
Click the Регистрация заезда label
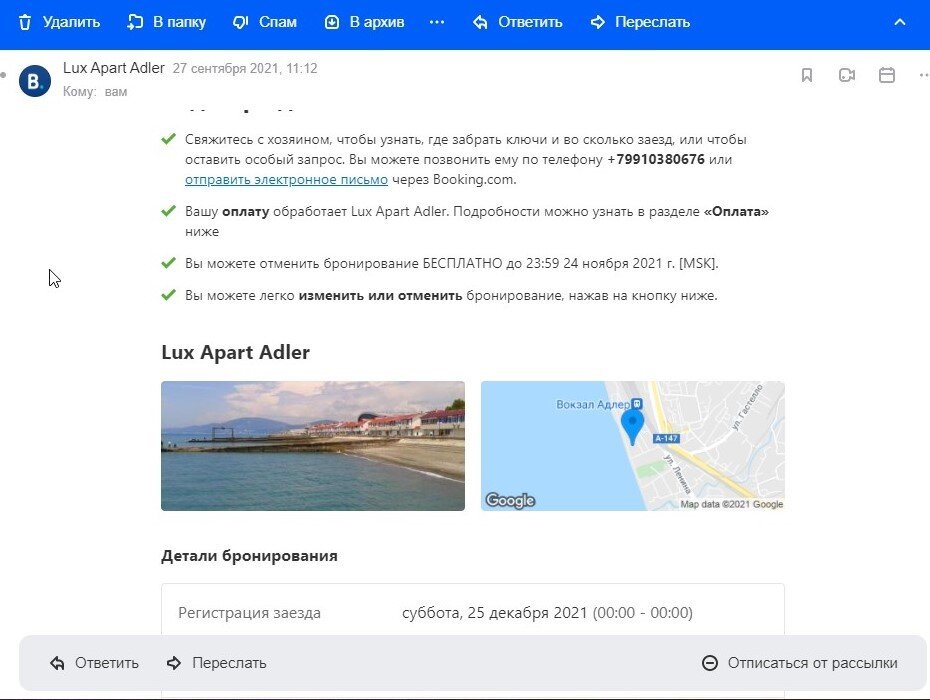(250, 613)
